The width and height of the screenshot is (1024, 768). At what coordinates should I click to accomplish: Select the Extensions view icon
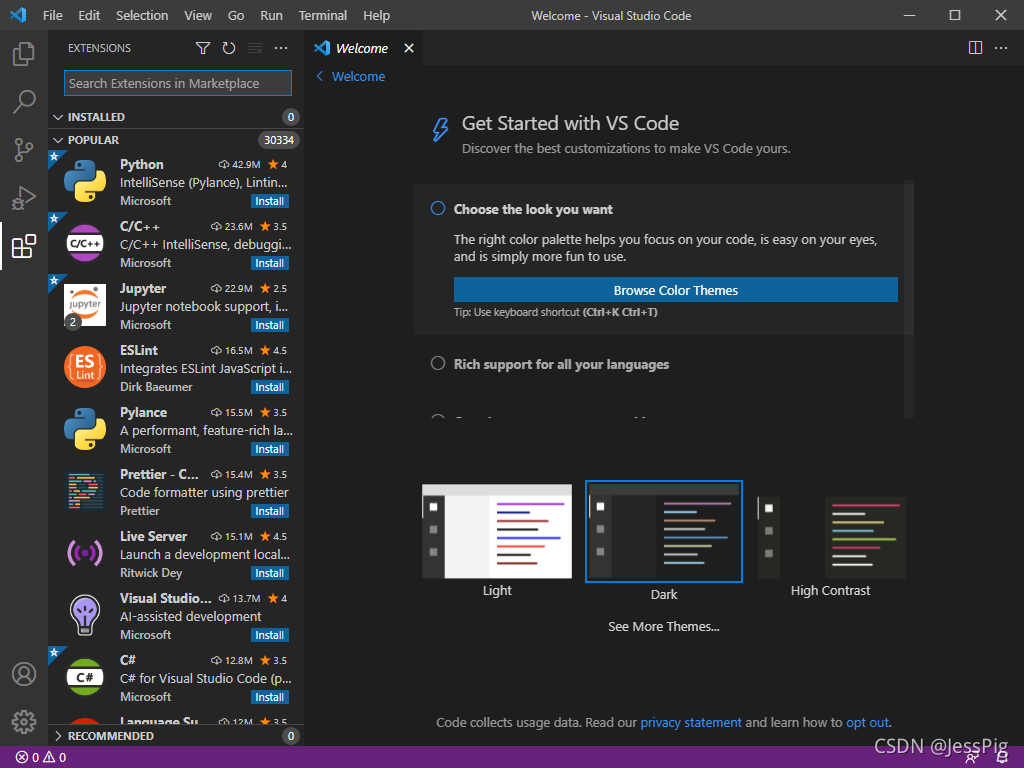point(24,246)
